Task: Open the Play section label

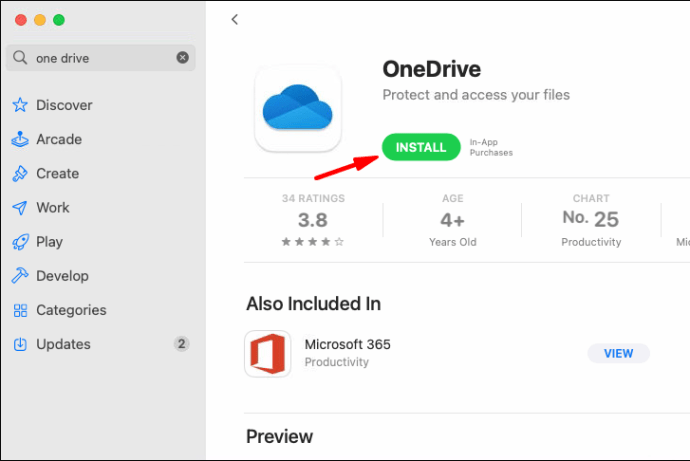Action: click(49, 242)
